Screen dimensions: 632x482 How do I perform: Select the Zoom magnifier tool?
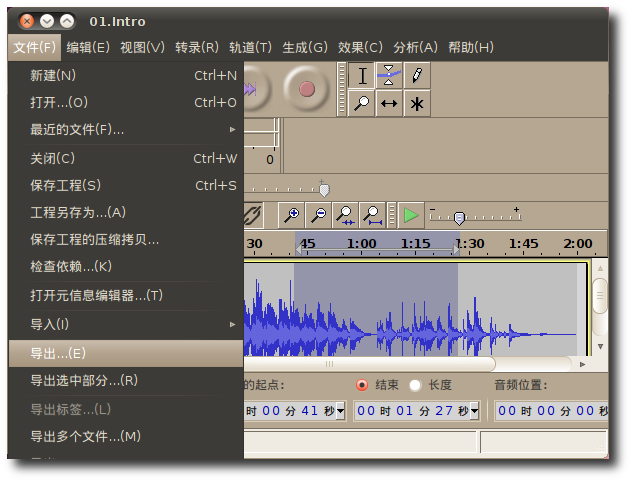click(362, 104)
